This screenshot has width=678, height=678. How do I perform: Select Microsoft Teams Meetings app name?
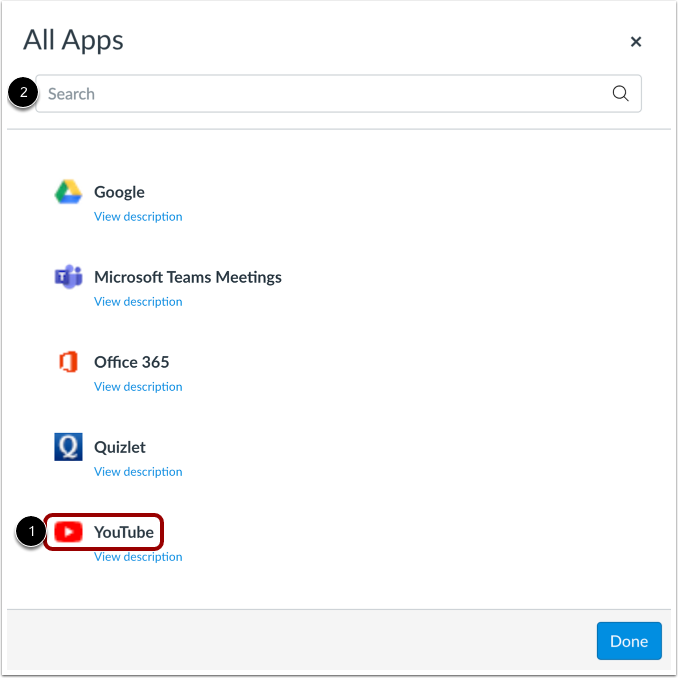188,277
